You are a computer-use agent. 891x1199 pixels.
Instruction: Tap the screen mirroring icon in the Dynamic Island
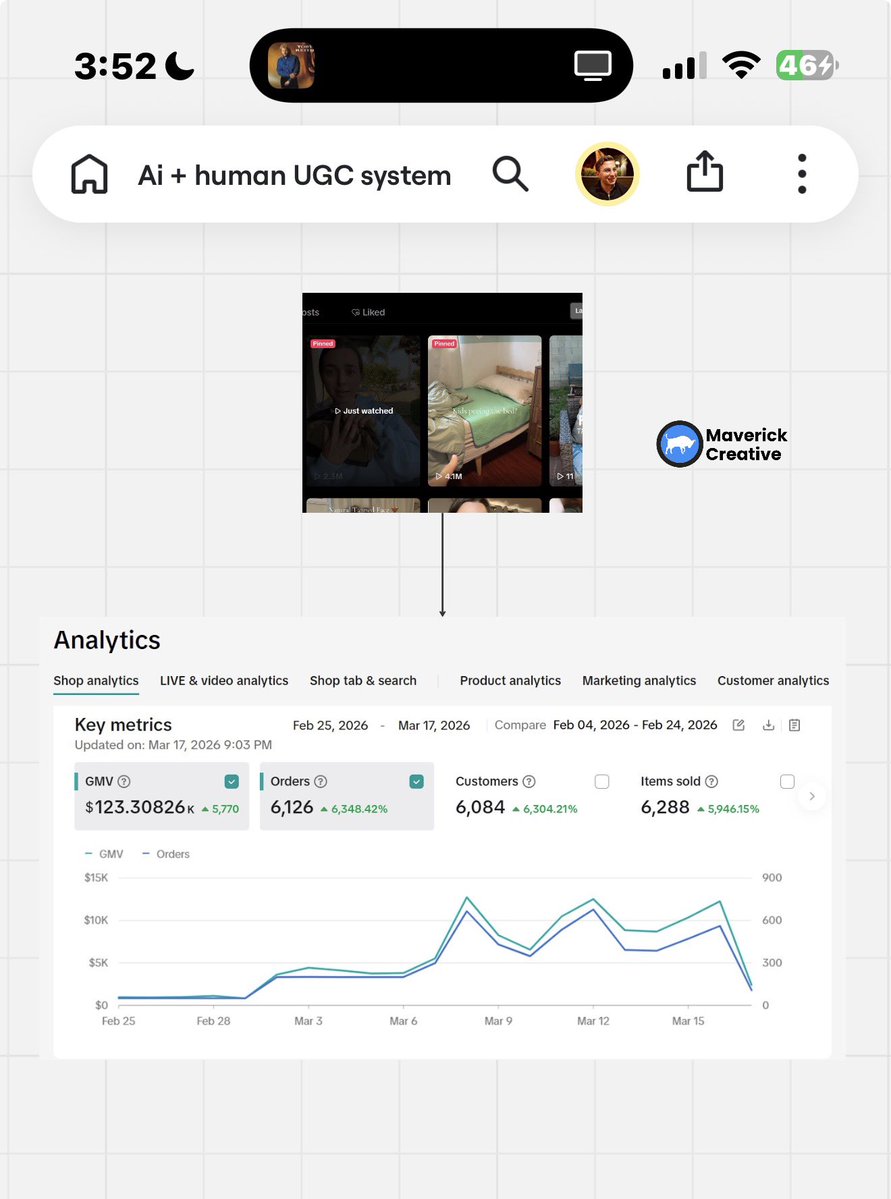click(592, 63)
